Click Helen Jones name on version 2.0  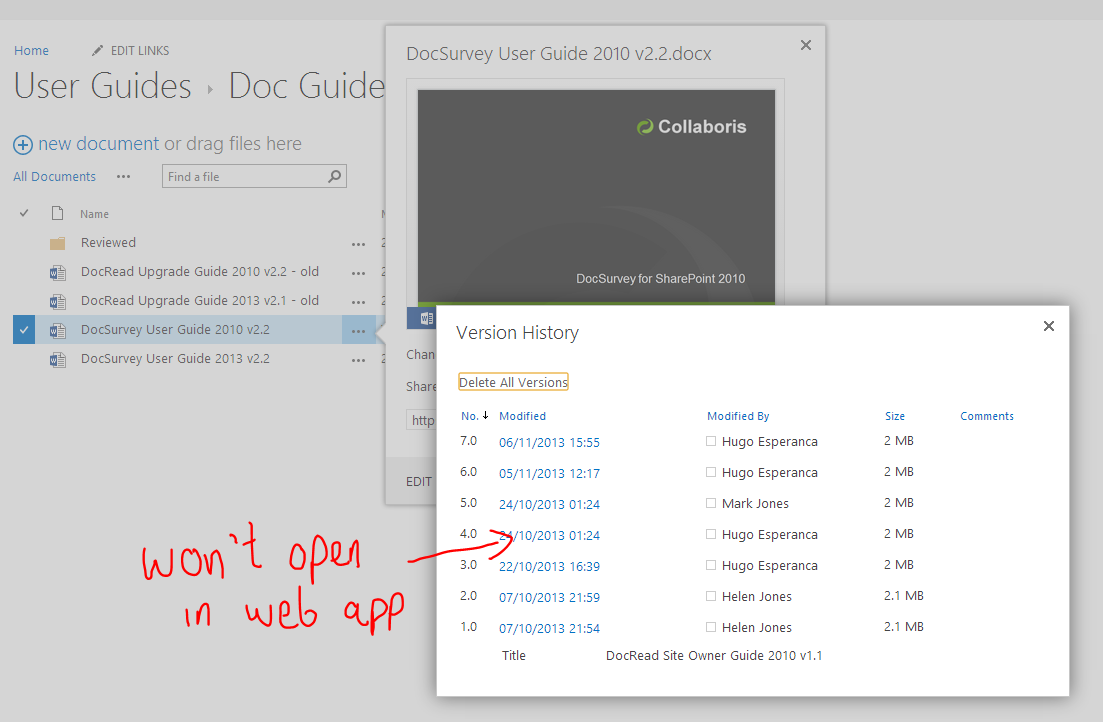click(x=756, y=597)
